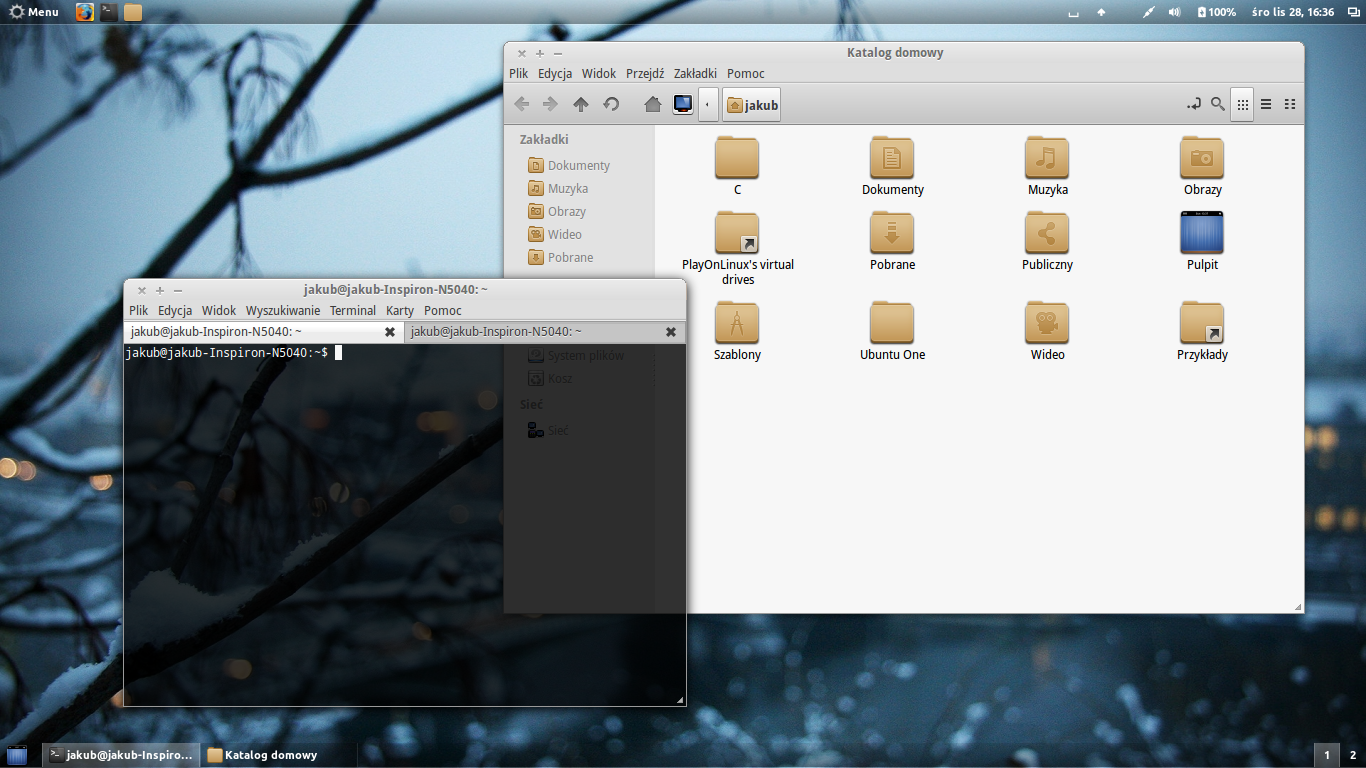Open the Karty menu in the terminal
The height and width of the screenshot is (768, 1366).
point(400,311)
